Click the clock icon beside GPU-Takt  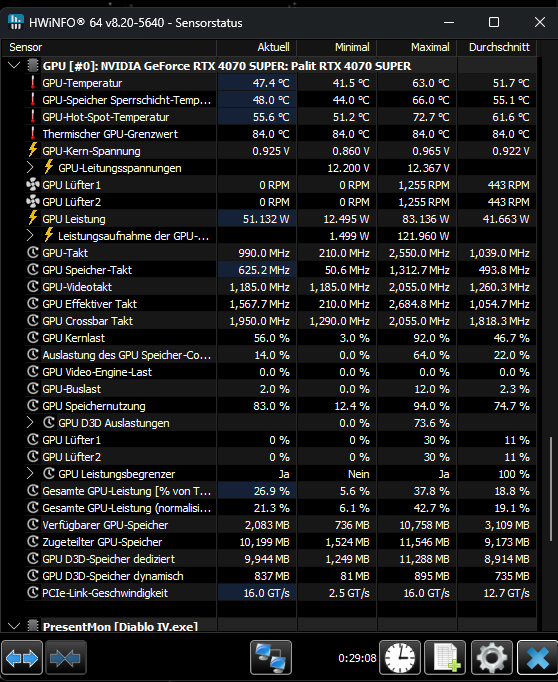[x=33, y=252]
